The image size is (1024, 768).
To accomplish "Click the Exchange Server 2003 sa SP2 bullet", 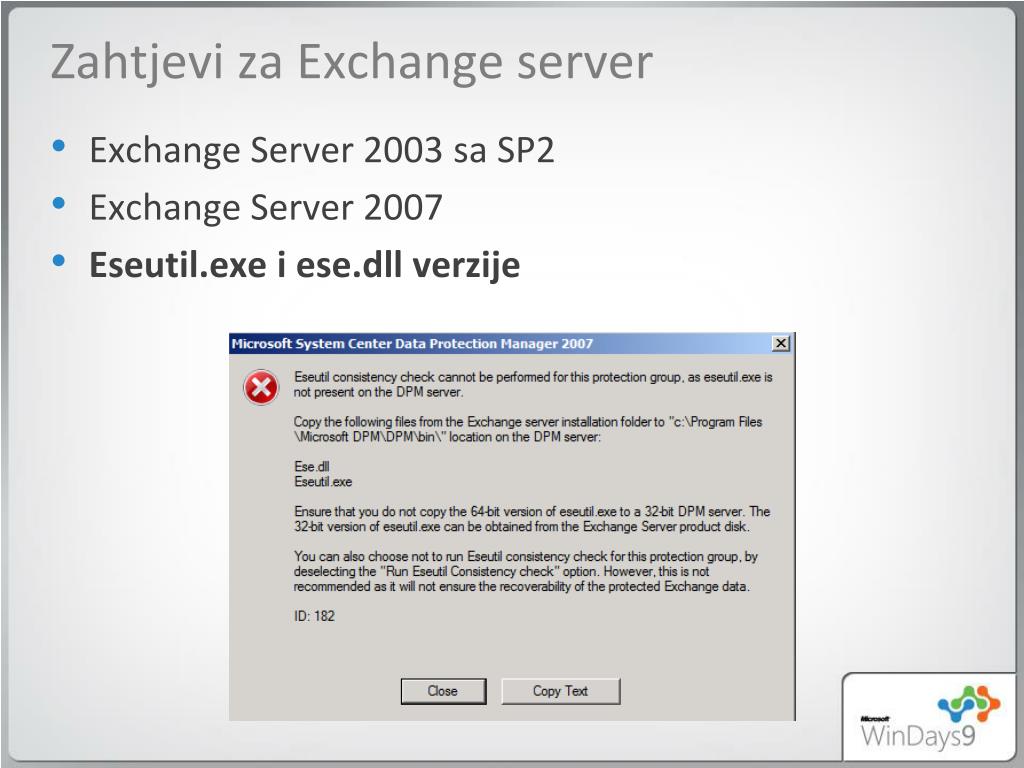I will [x=322, y=150].
